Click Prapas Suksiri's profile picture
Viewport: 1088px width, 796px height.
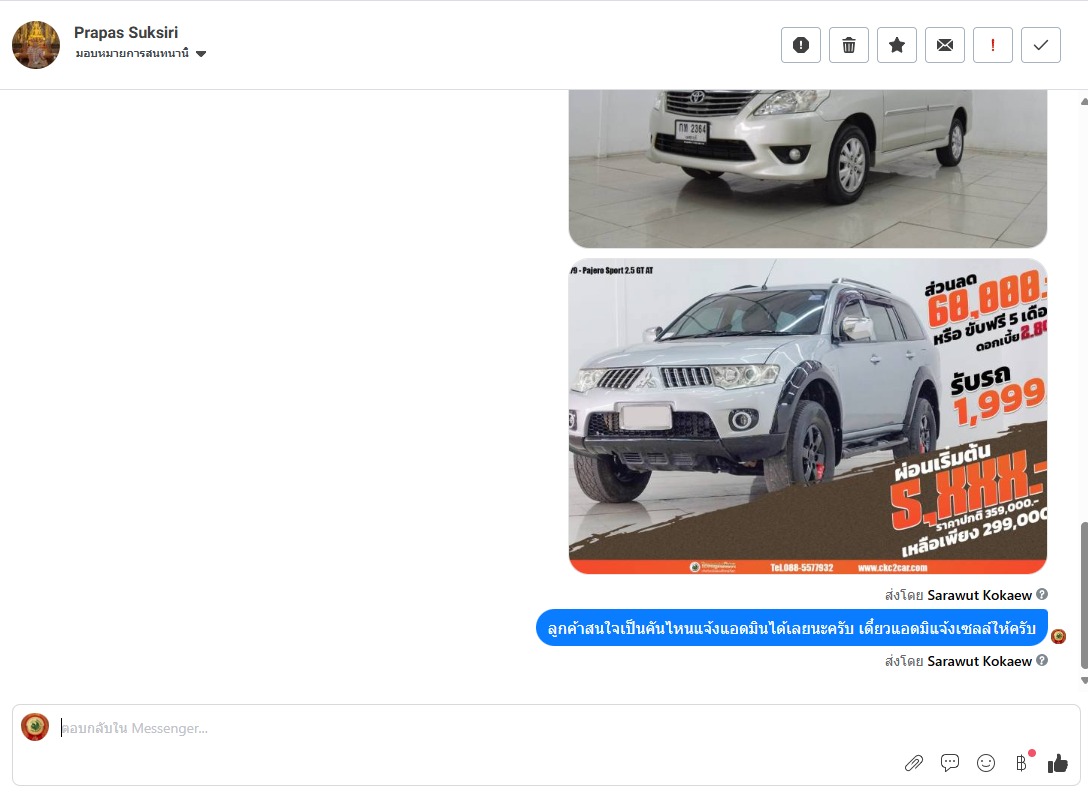pos(36,45)
